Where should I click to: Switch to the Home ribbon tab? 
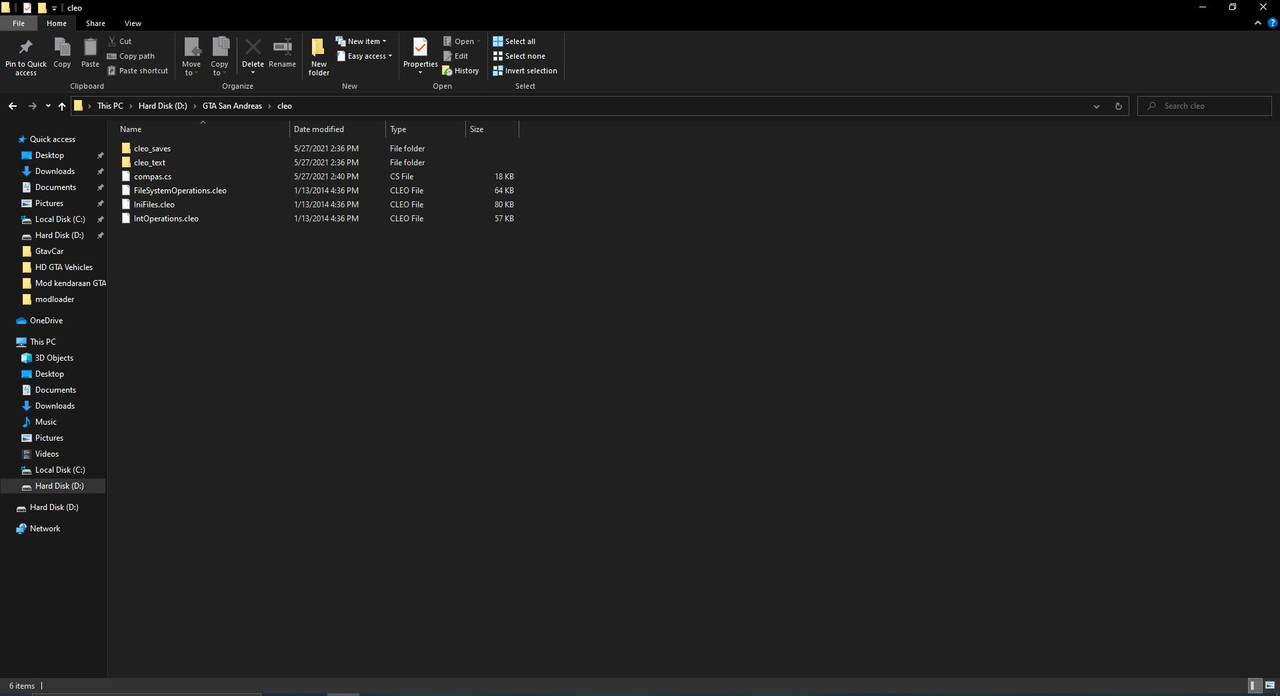coord(57,23)
